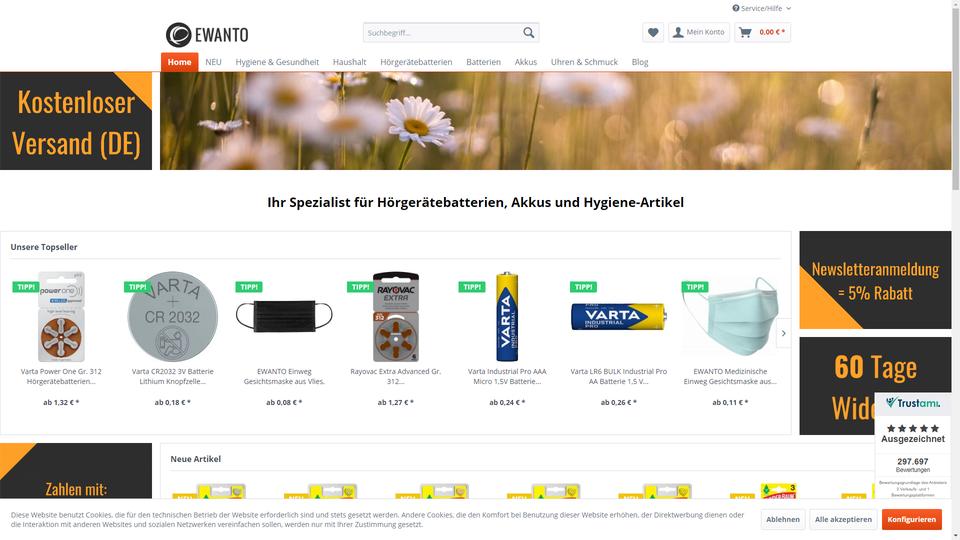Click the Zahlen mit: banner
The width and height of the screenshot is (960, 540).
(76, 471)
